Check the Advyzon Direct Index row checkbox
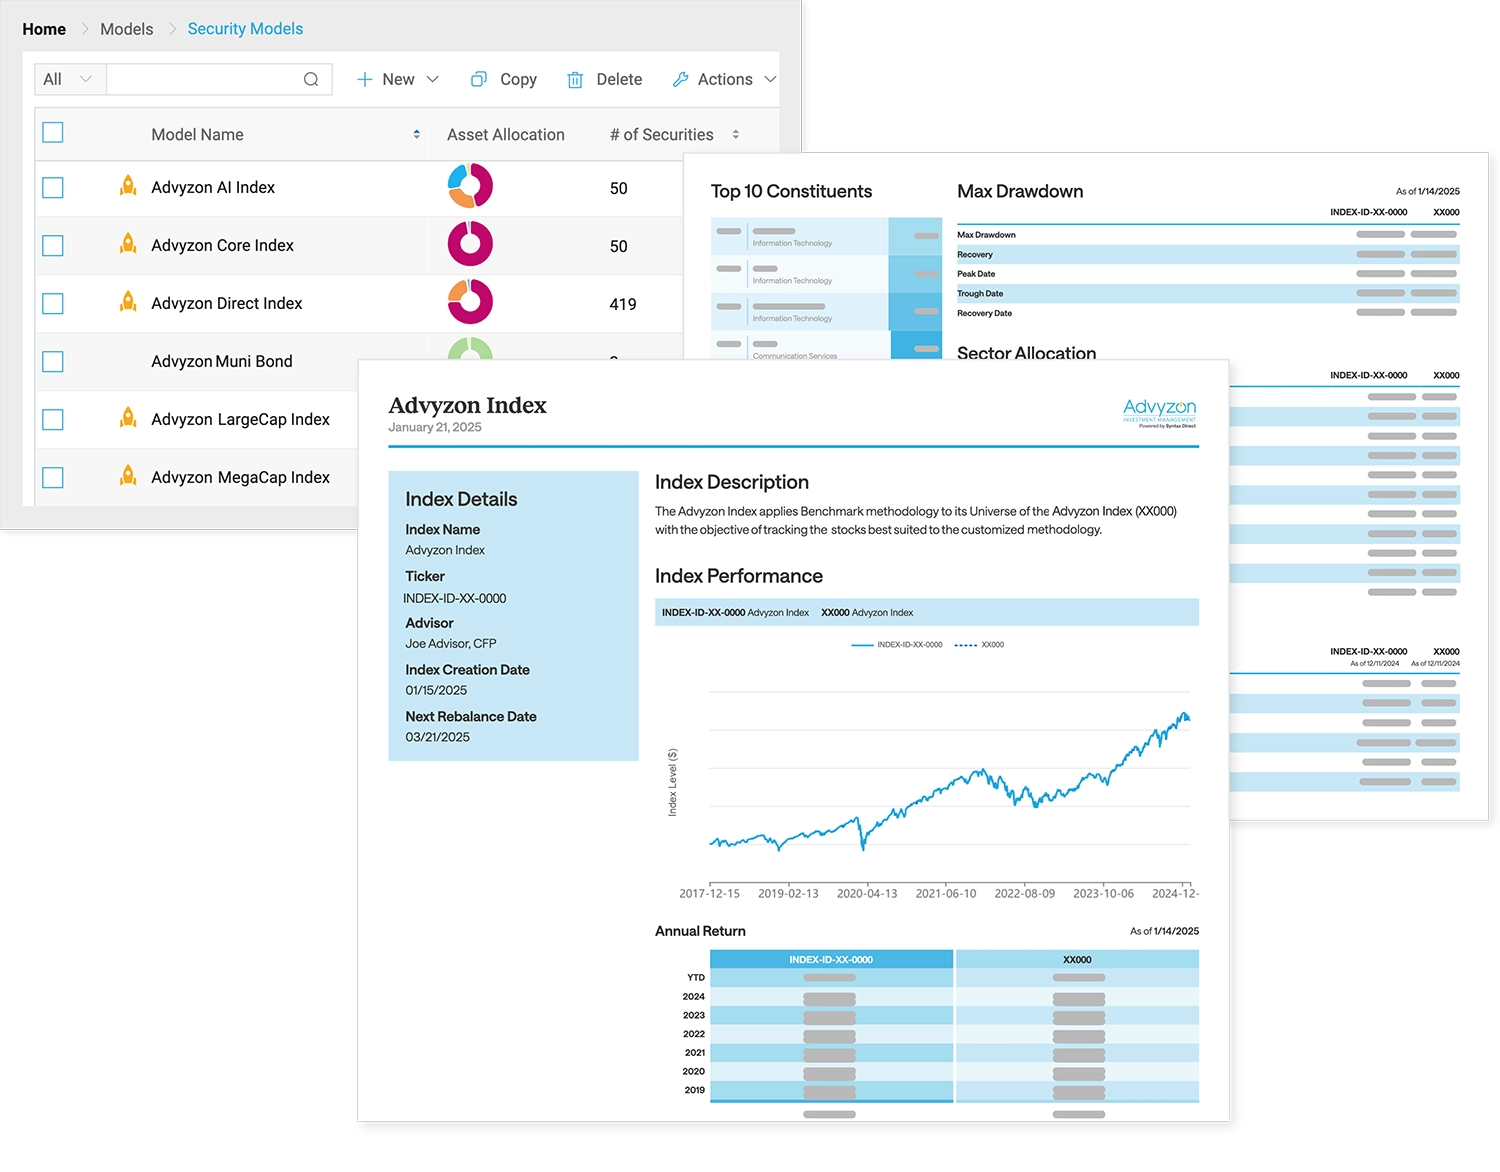Image resolution: width=1500 pixels, height=1172 pixels. pyautogui.click(x=53, y=304)
